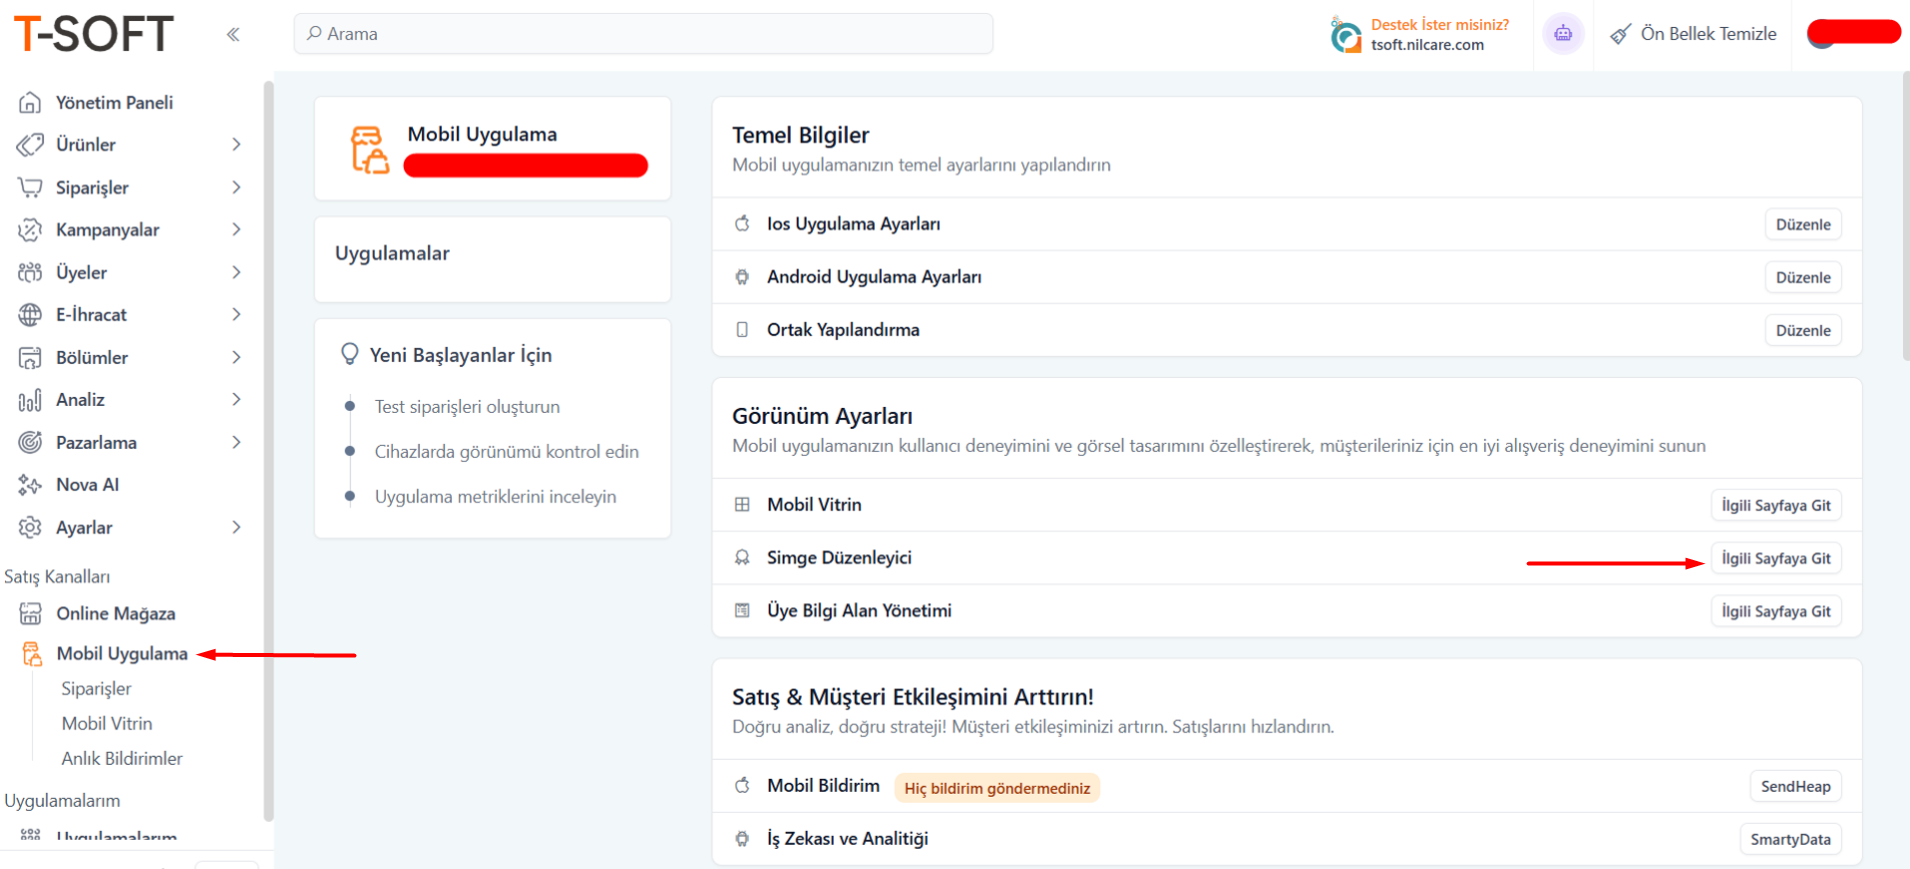1910x869 pixels.
Task: Open Anlık Bildirimler submenu item
Action: 122,759
